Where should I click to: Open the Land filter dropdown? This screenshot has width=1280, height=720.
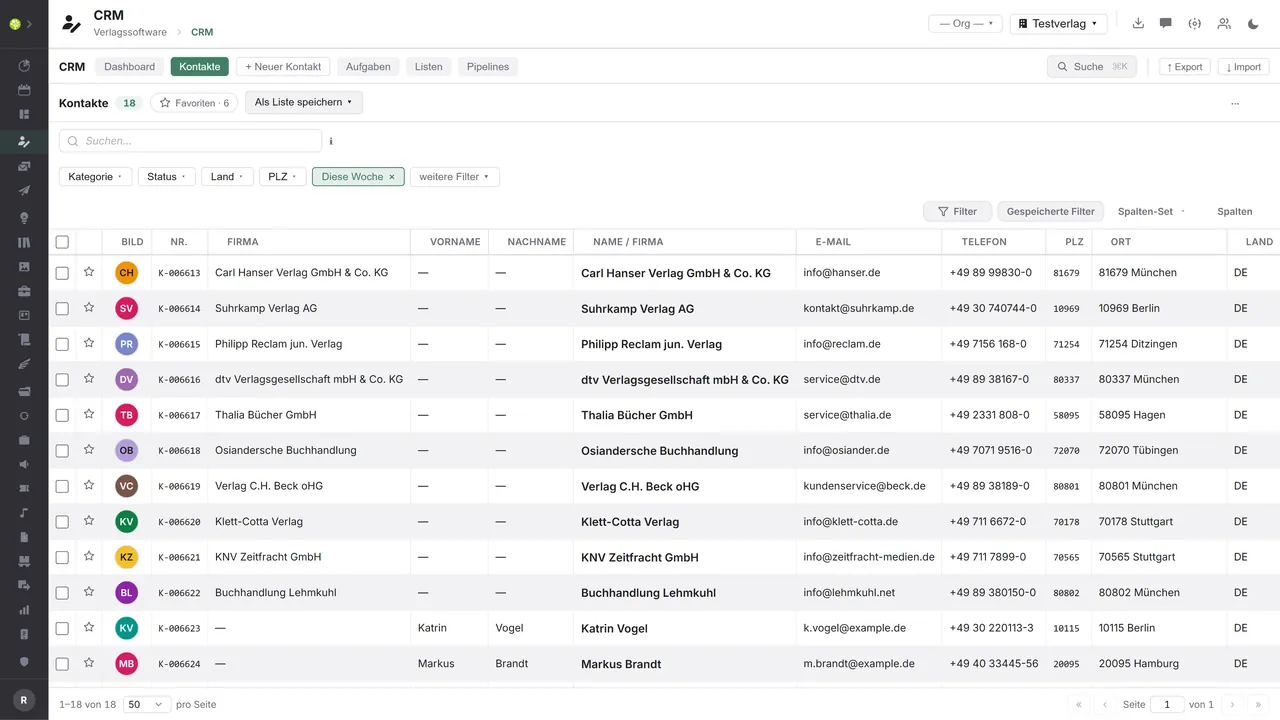click(227, 177)
